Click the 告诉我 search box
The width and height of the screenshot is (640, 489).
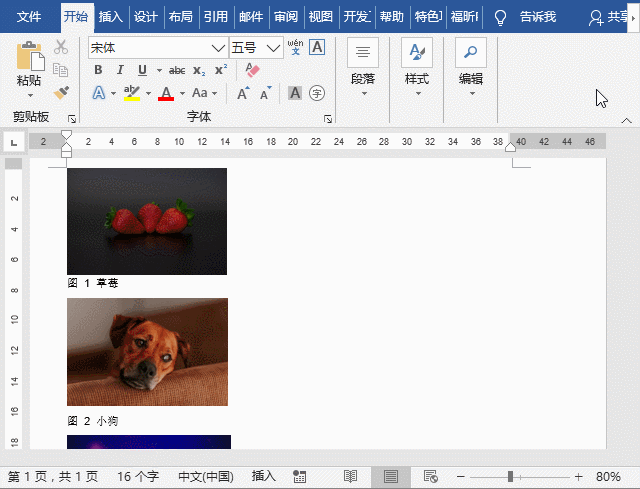click(537, 17)
